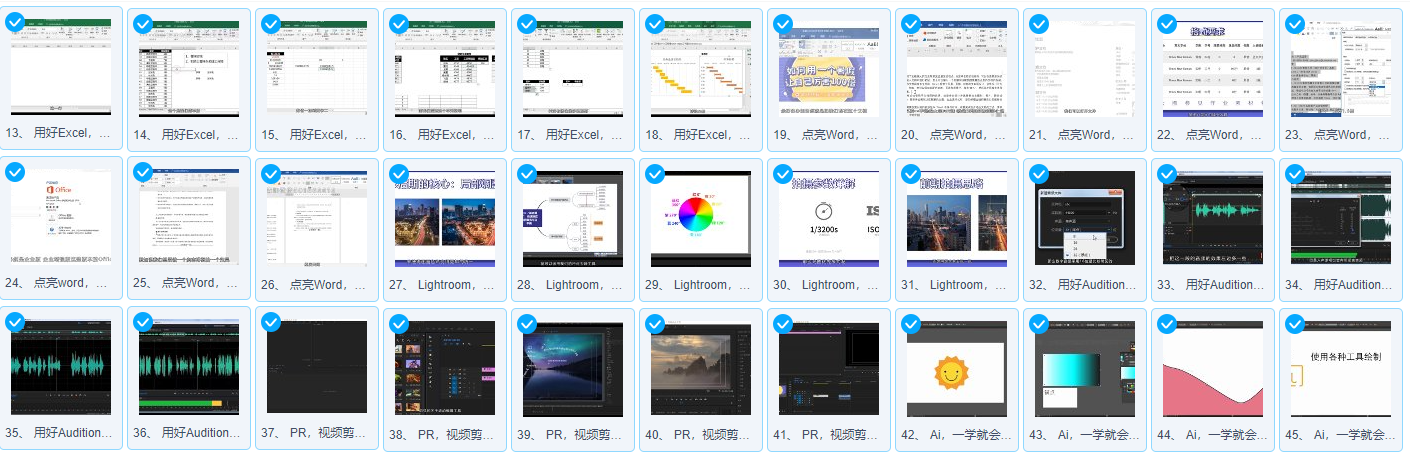Viewport: 1410px width, 454px height.
Task: Uncheck the checkbox on item 13 Excel video
Action: 15,23
